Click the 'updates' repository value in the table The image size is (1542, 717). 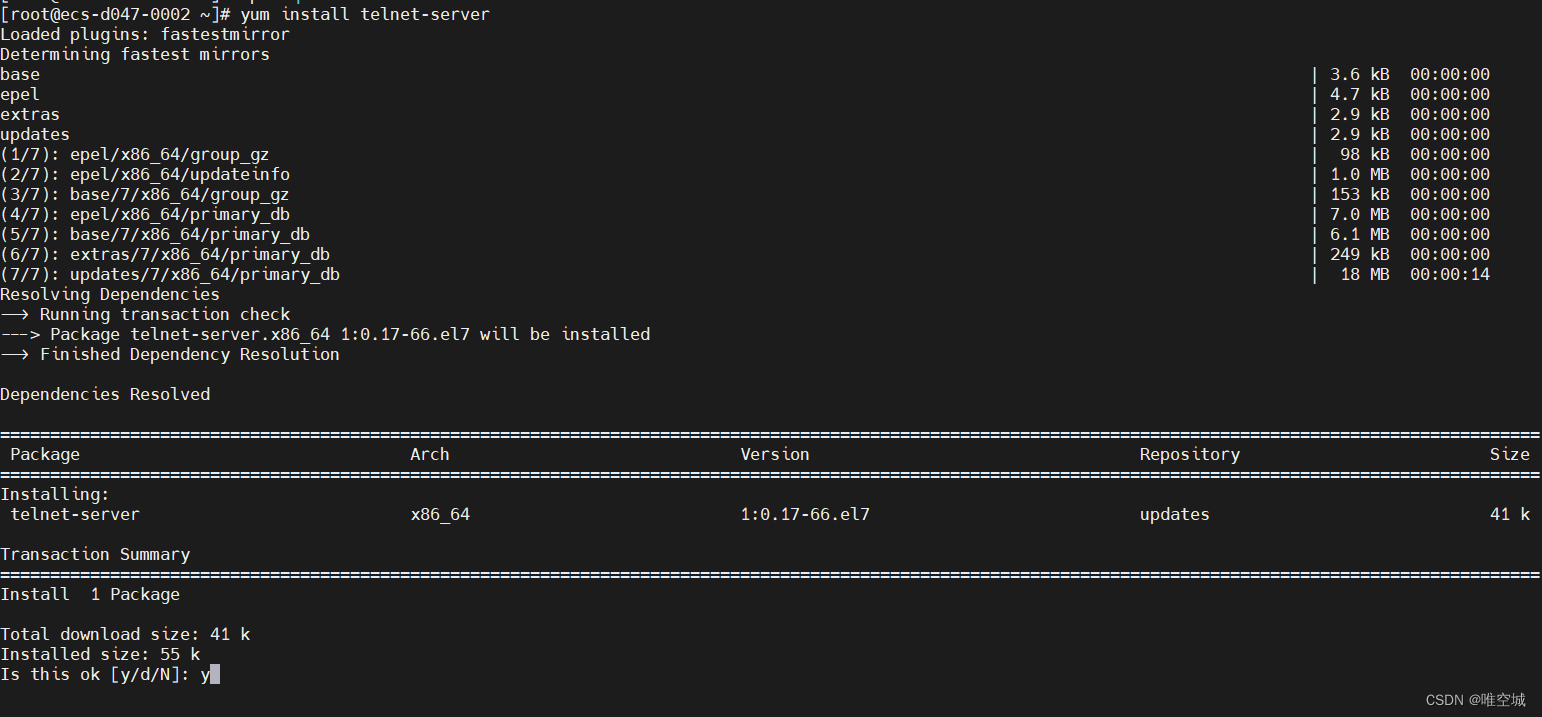[x=1175, y=514]
